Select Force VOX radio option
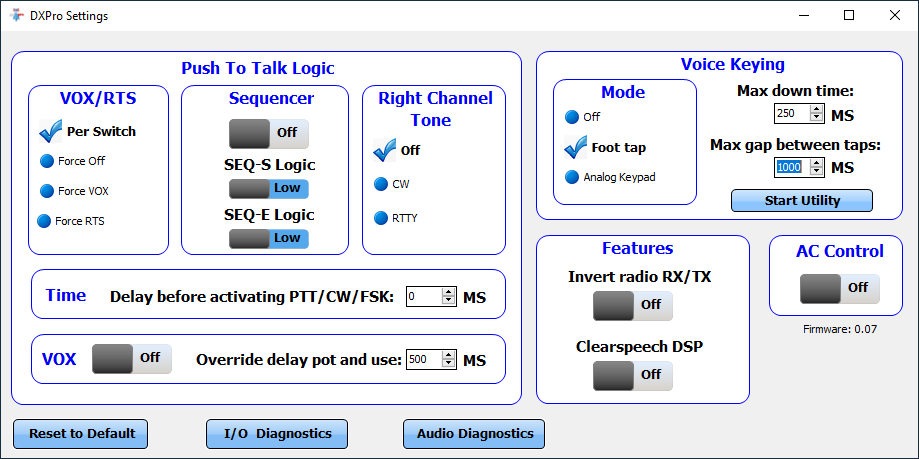The image size is (919, 459). 74,191
